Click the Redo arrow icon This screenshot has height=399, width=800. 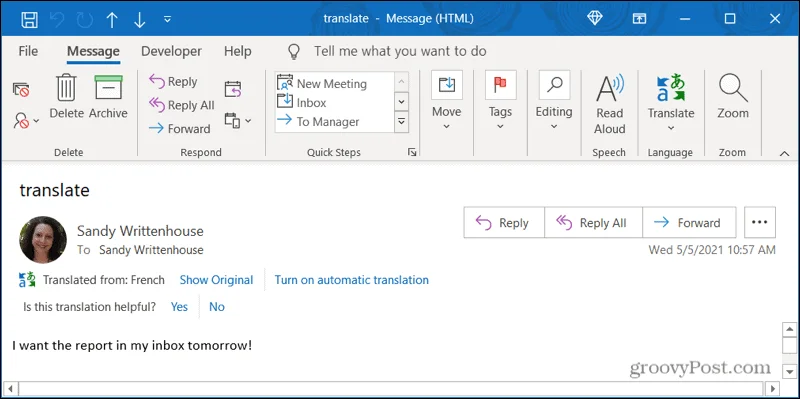pyautogui.click(x=84, y=19)
